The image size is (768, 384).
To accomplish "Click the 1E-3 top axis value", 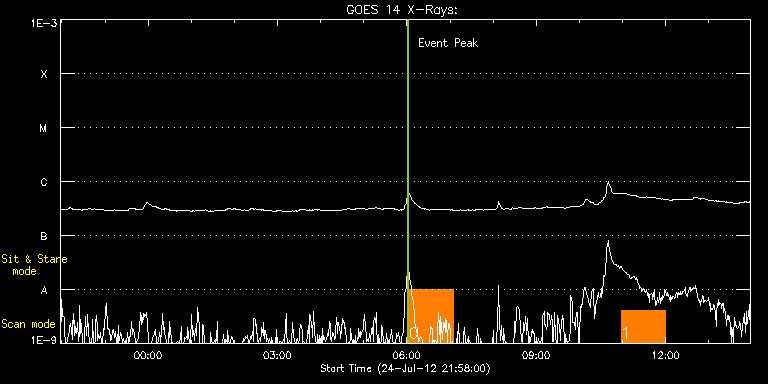I will (45, 22).
